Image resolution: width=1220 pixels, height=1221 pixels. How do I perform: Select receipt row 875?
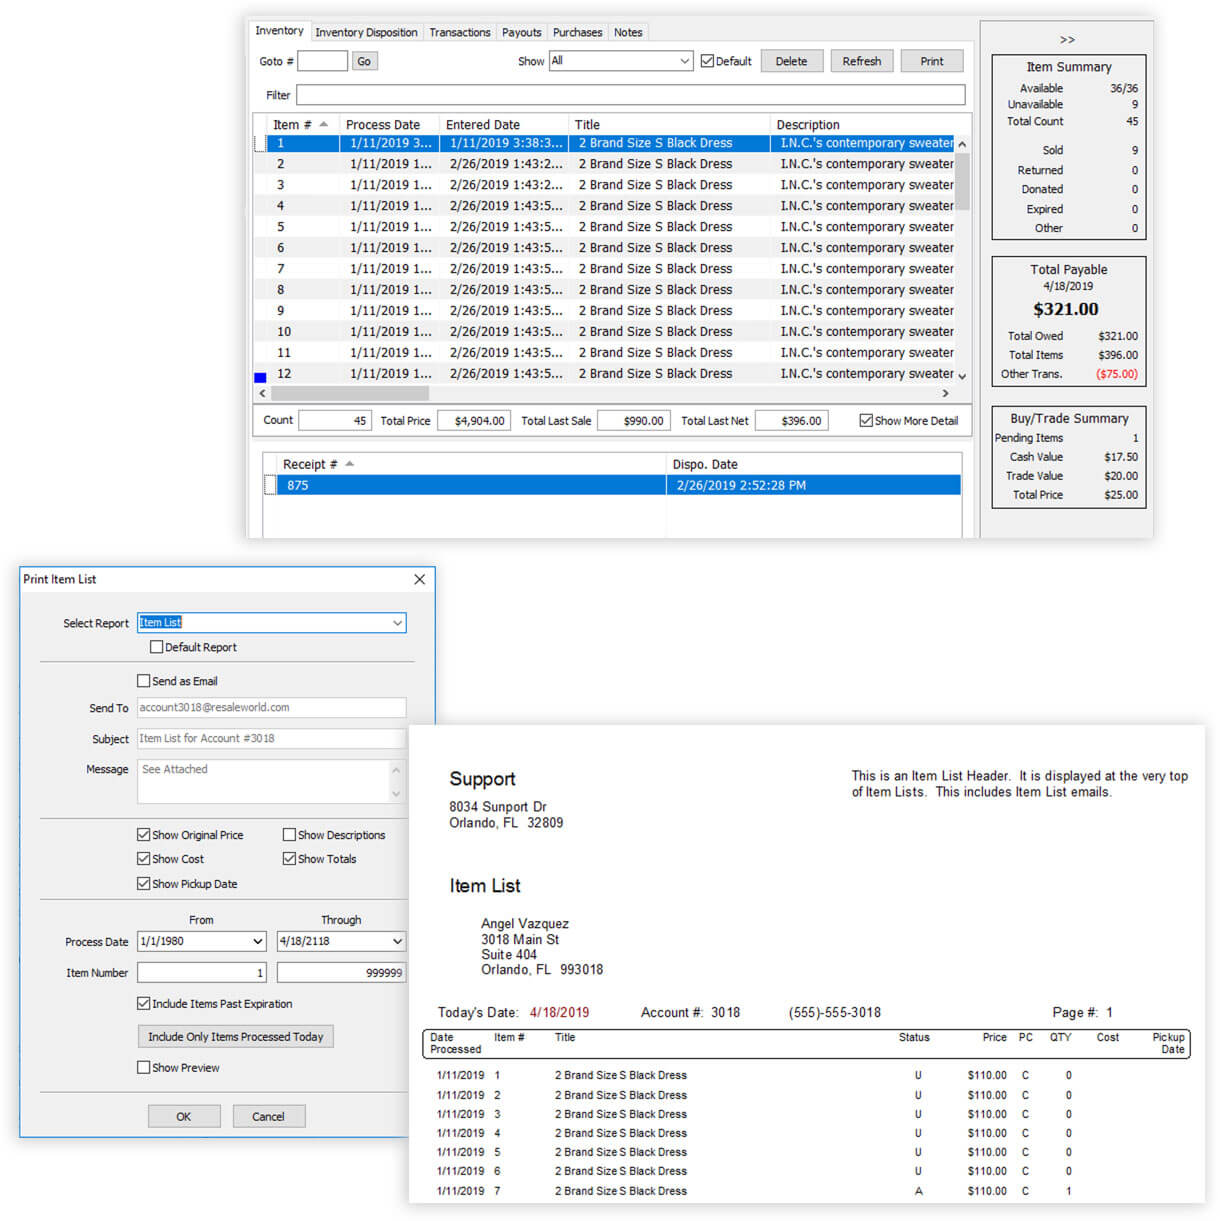pyautogui.click(x=612, y=485)
